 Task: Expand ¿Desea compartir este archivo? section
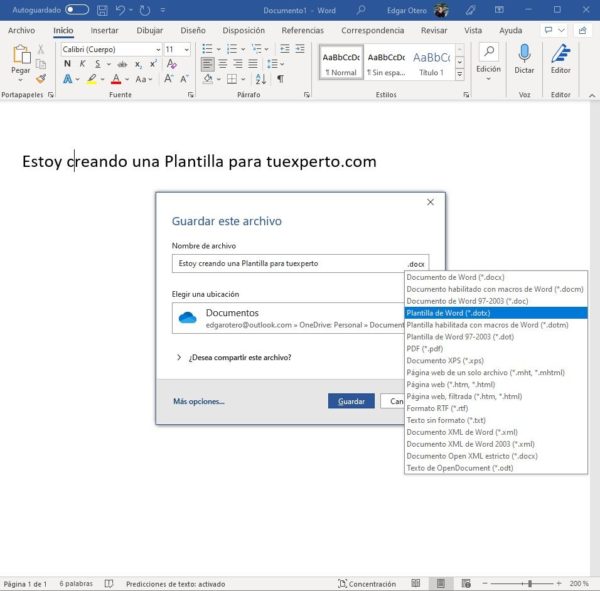pyautogui.click(x=179, y=357)
